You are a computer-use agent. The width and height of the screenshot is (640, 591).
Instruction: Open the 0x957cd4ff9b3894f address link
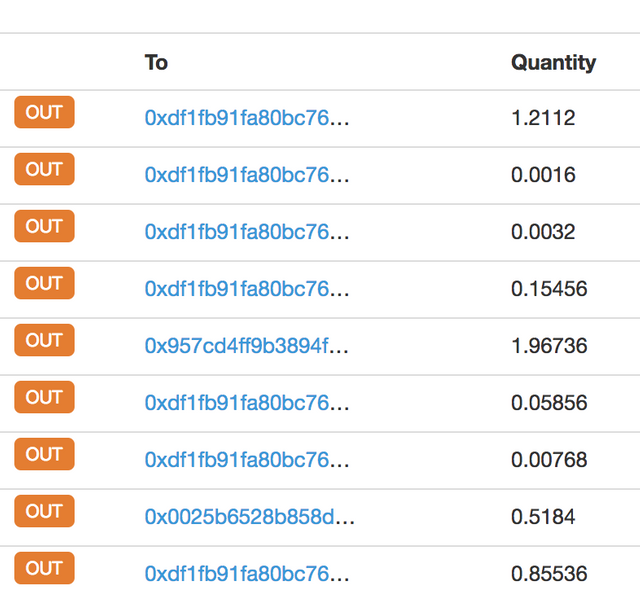(x=247, y=346)
